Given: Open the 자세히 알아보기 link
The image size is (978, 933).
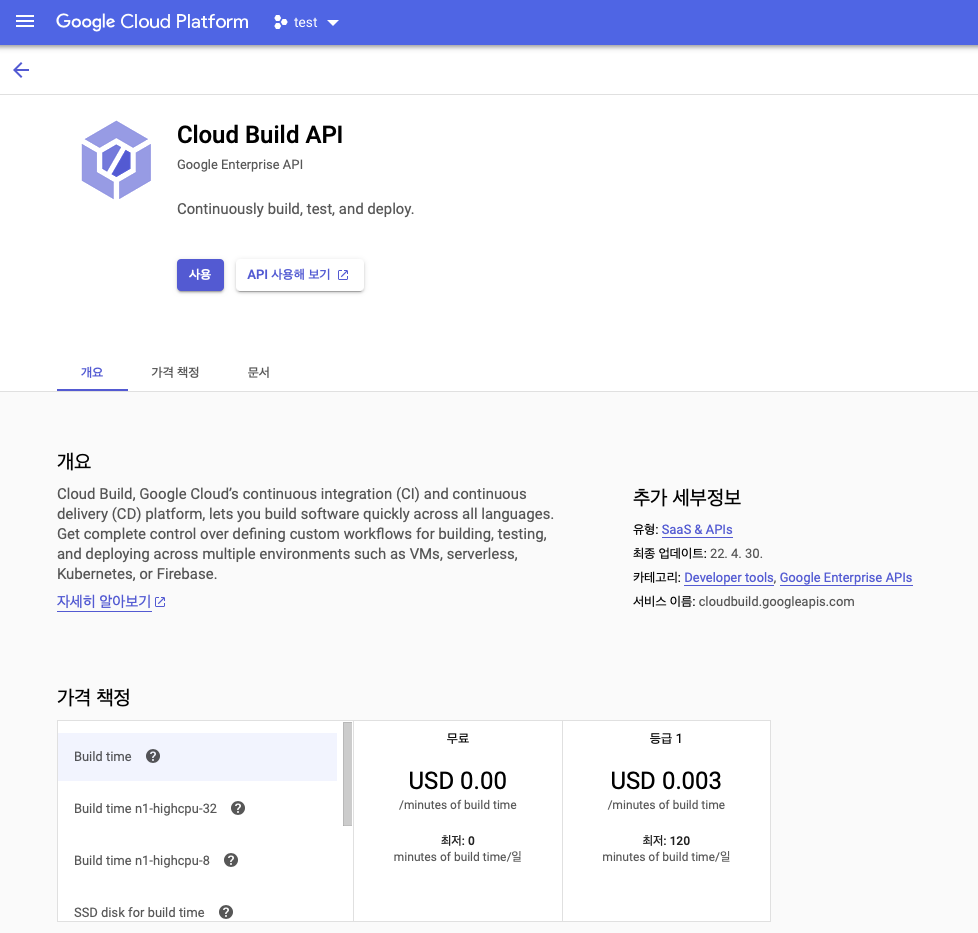Looking at the screenshot, I should click(104, 601).
